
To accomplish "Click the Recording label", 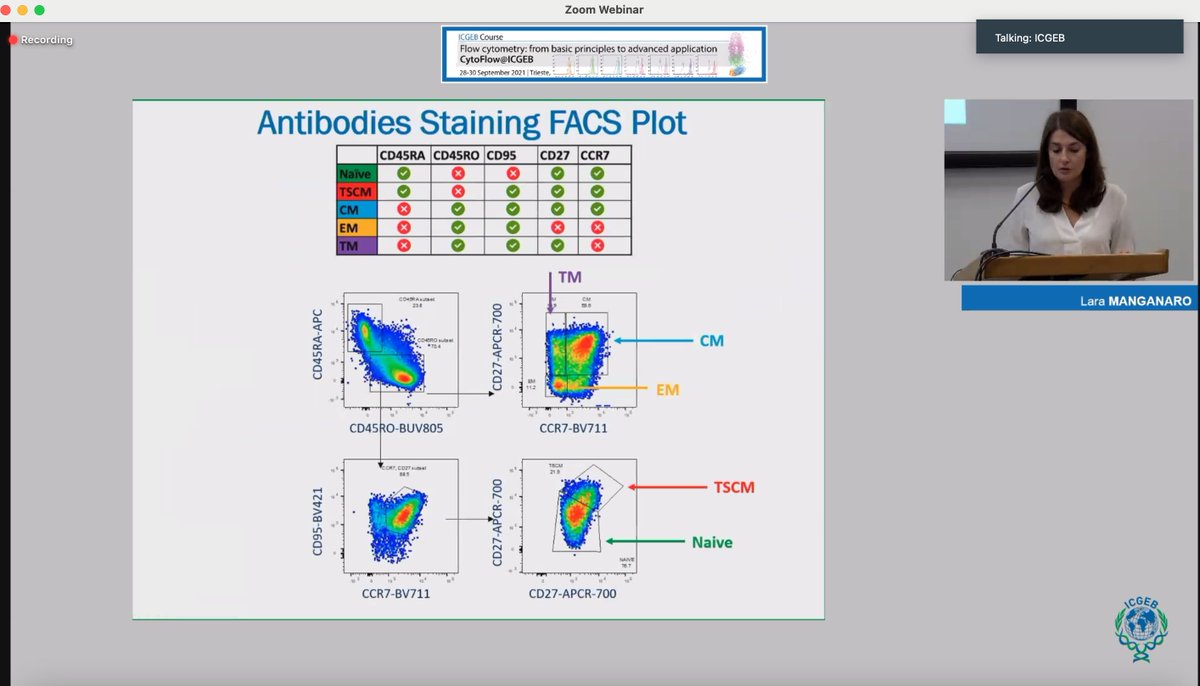I will pos(47,40).
